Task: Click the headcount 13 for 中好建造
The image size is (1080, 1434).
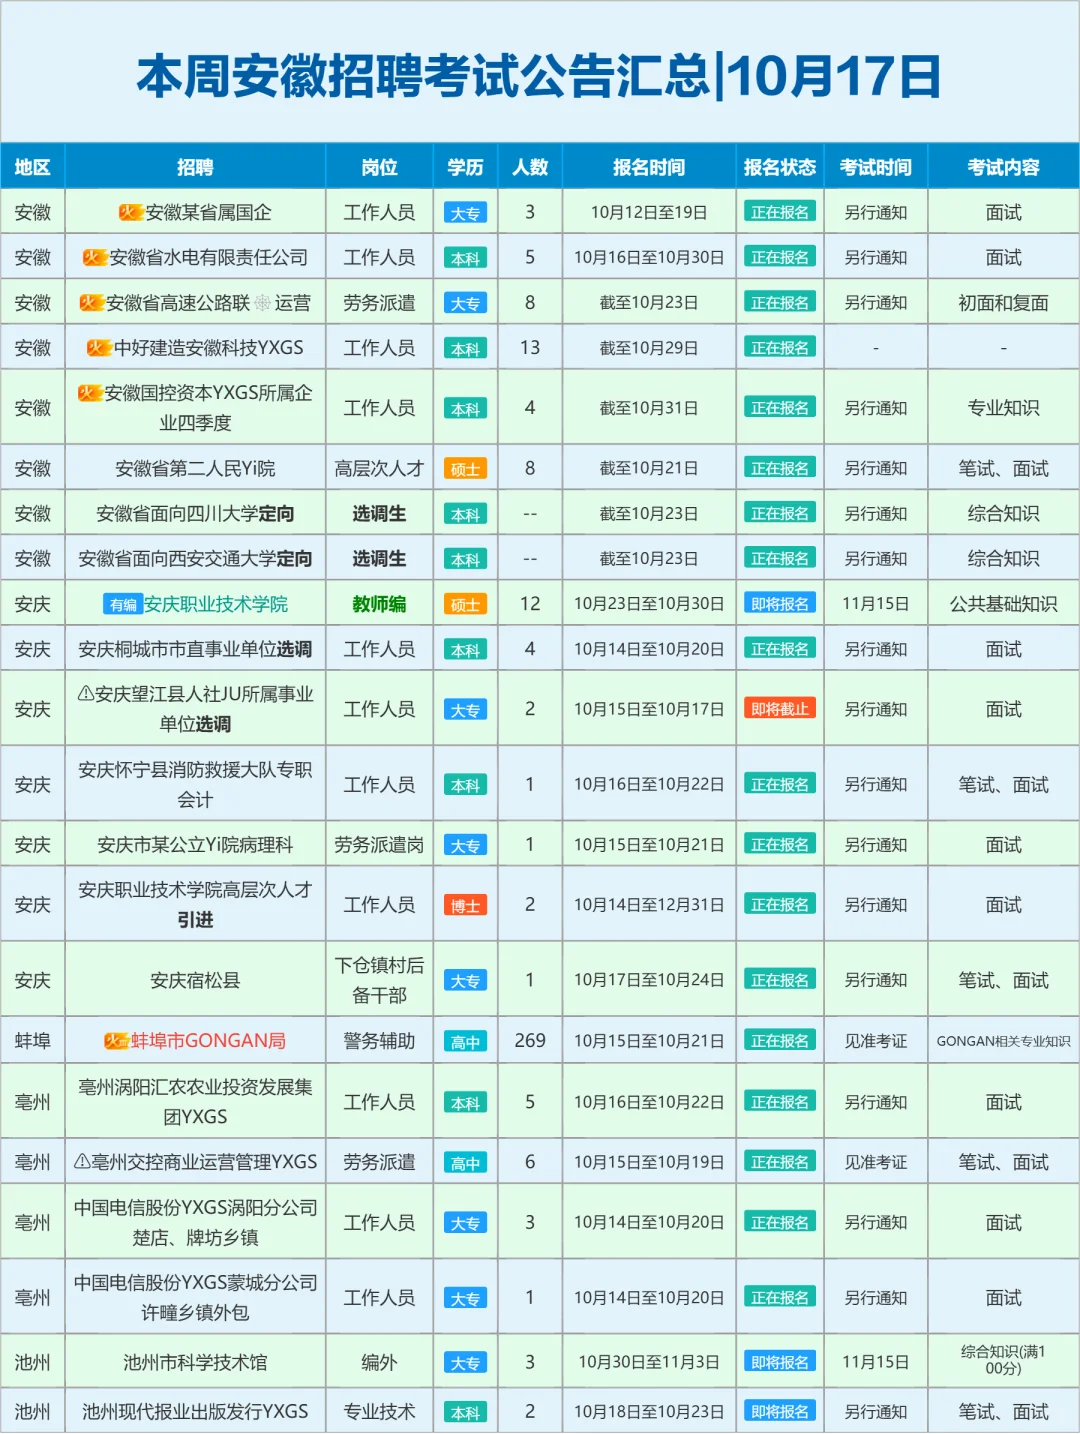Action: 530,348
